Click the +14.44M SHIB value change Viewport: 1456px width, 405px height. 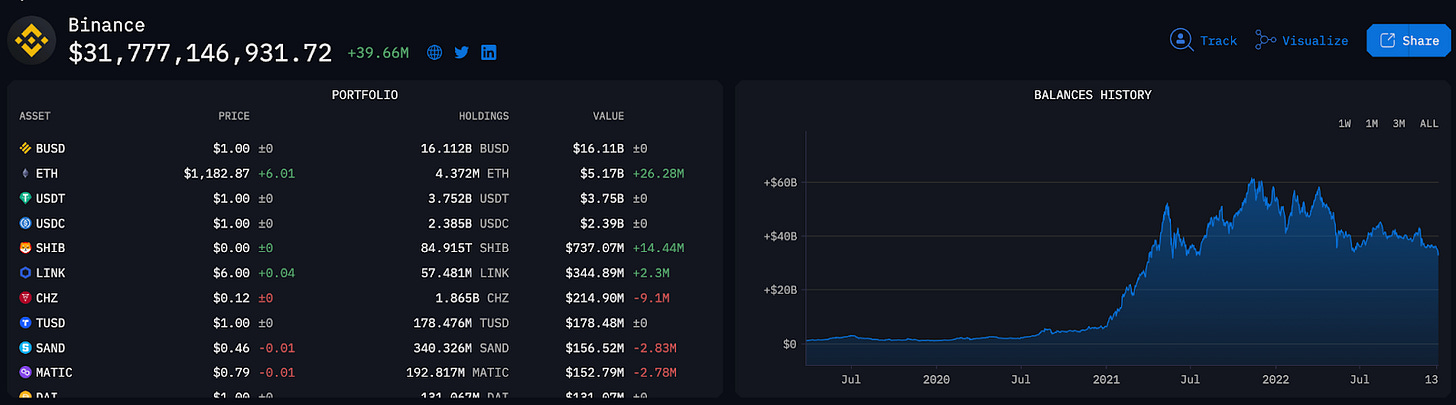(x=658, y=248)
